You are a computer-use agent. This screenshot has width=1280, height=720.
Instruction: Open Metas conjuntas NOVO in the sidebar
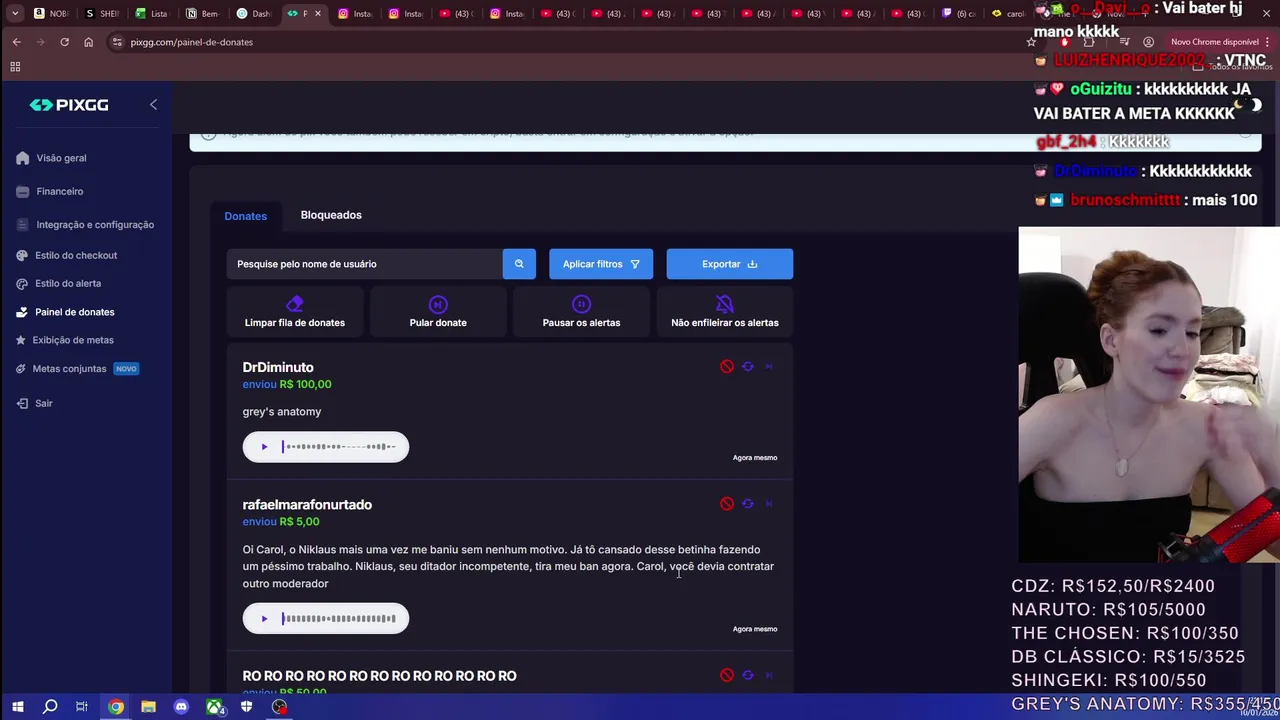click(x=77, y=369)
